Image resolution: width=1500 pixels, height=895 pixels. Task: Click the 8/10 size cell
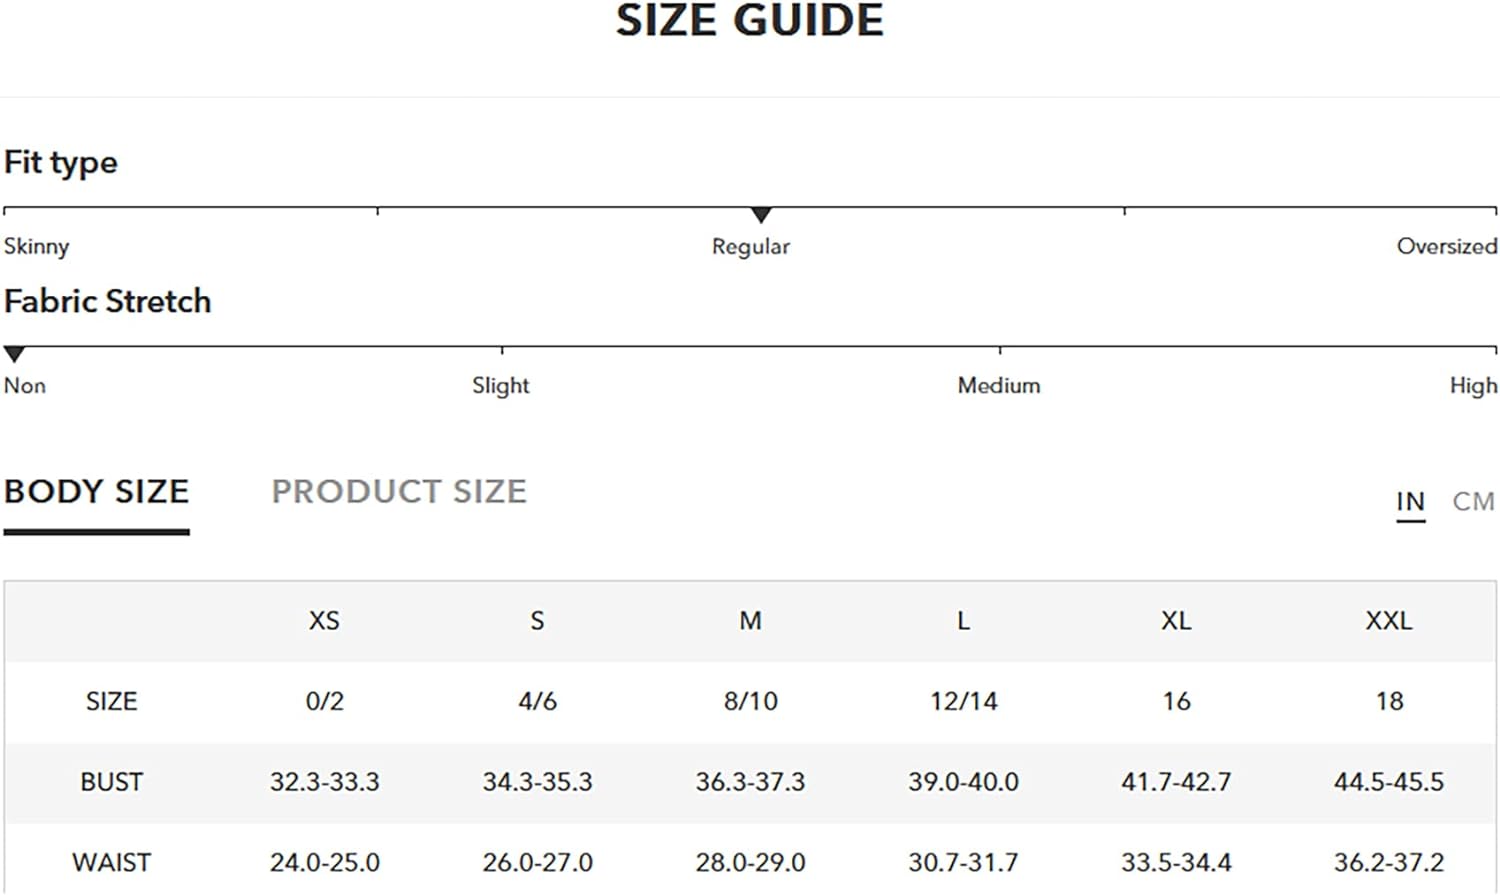tap(750, 701)
